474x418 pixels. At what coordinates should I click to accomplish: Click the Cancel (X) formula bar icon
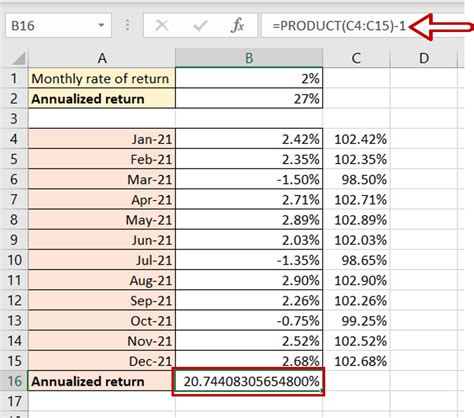[x=162, y=25]
